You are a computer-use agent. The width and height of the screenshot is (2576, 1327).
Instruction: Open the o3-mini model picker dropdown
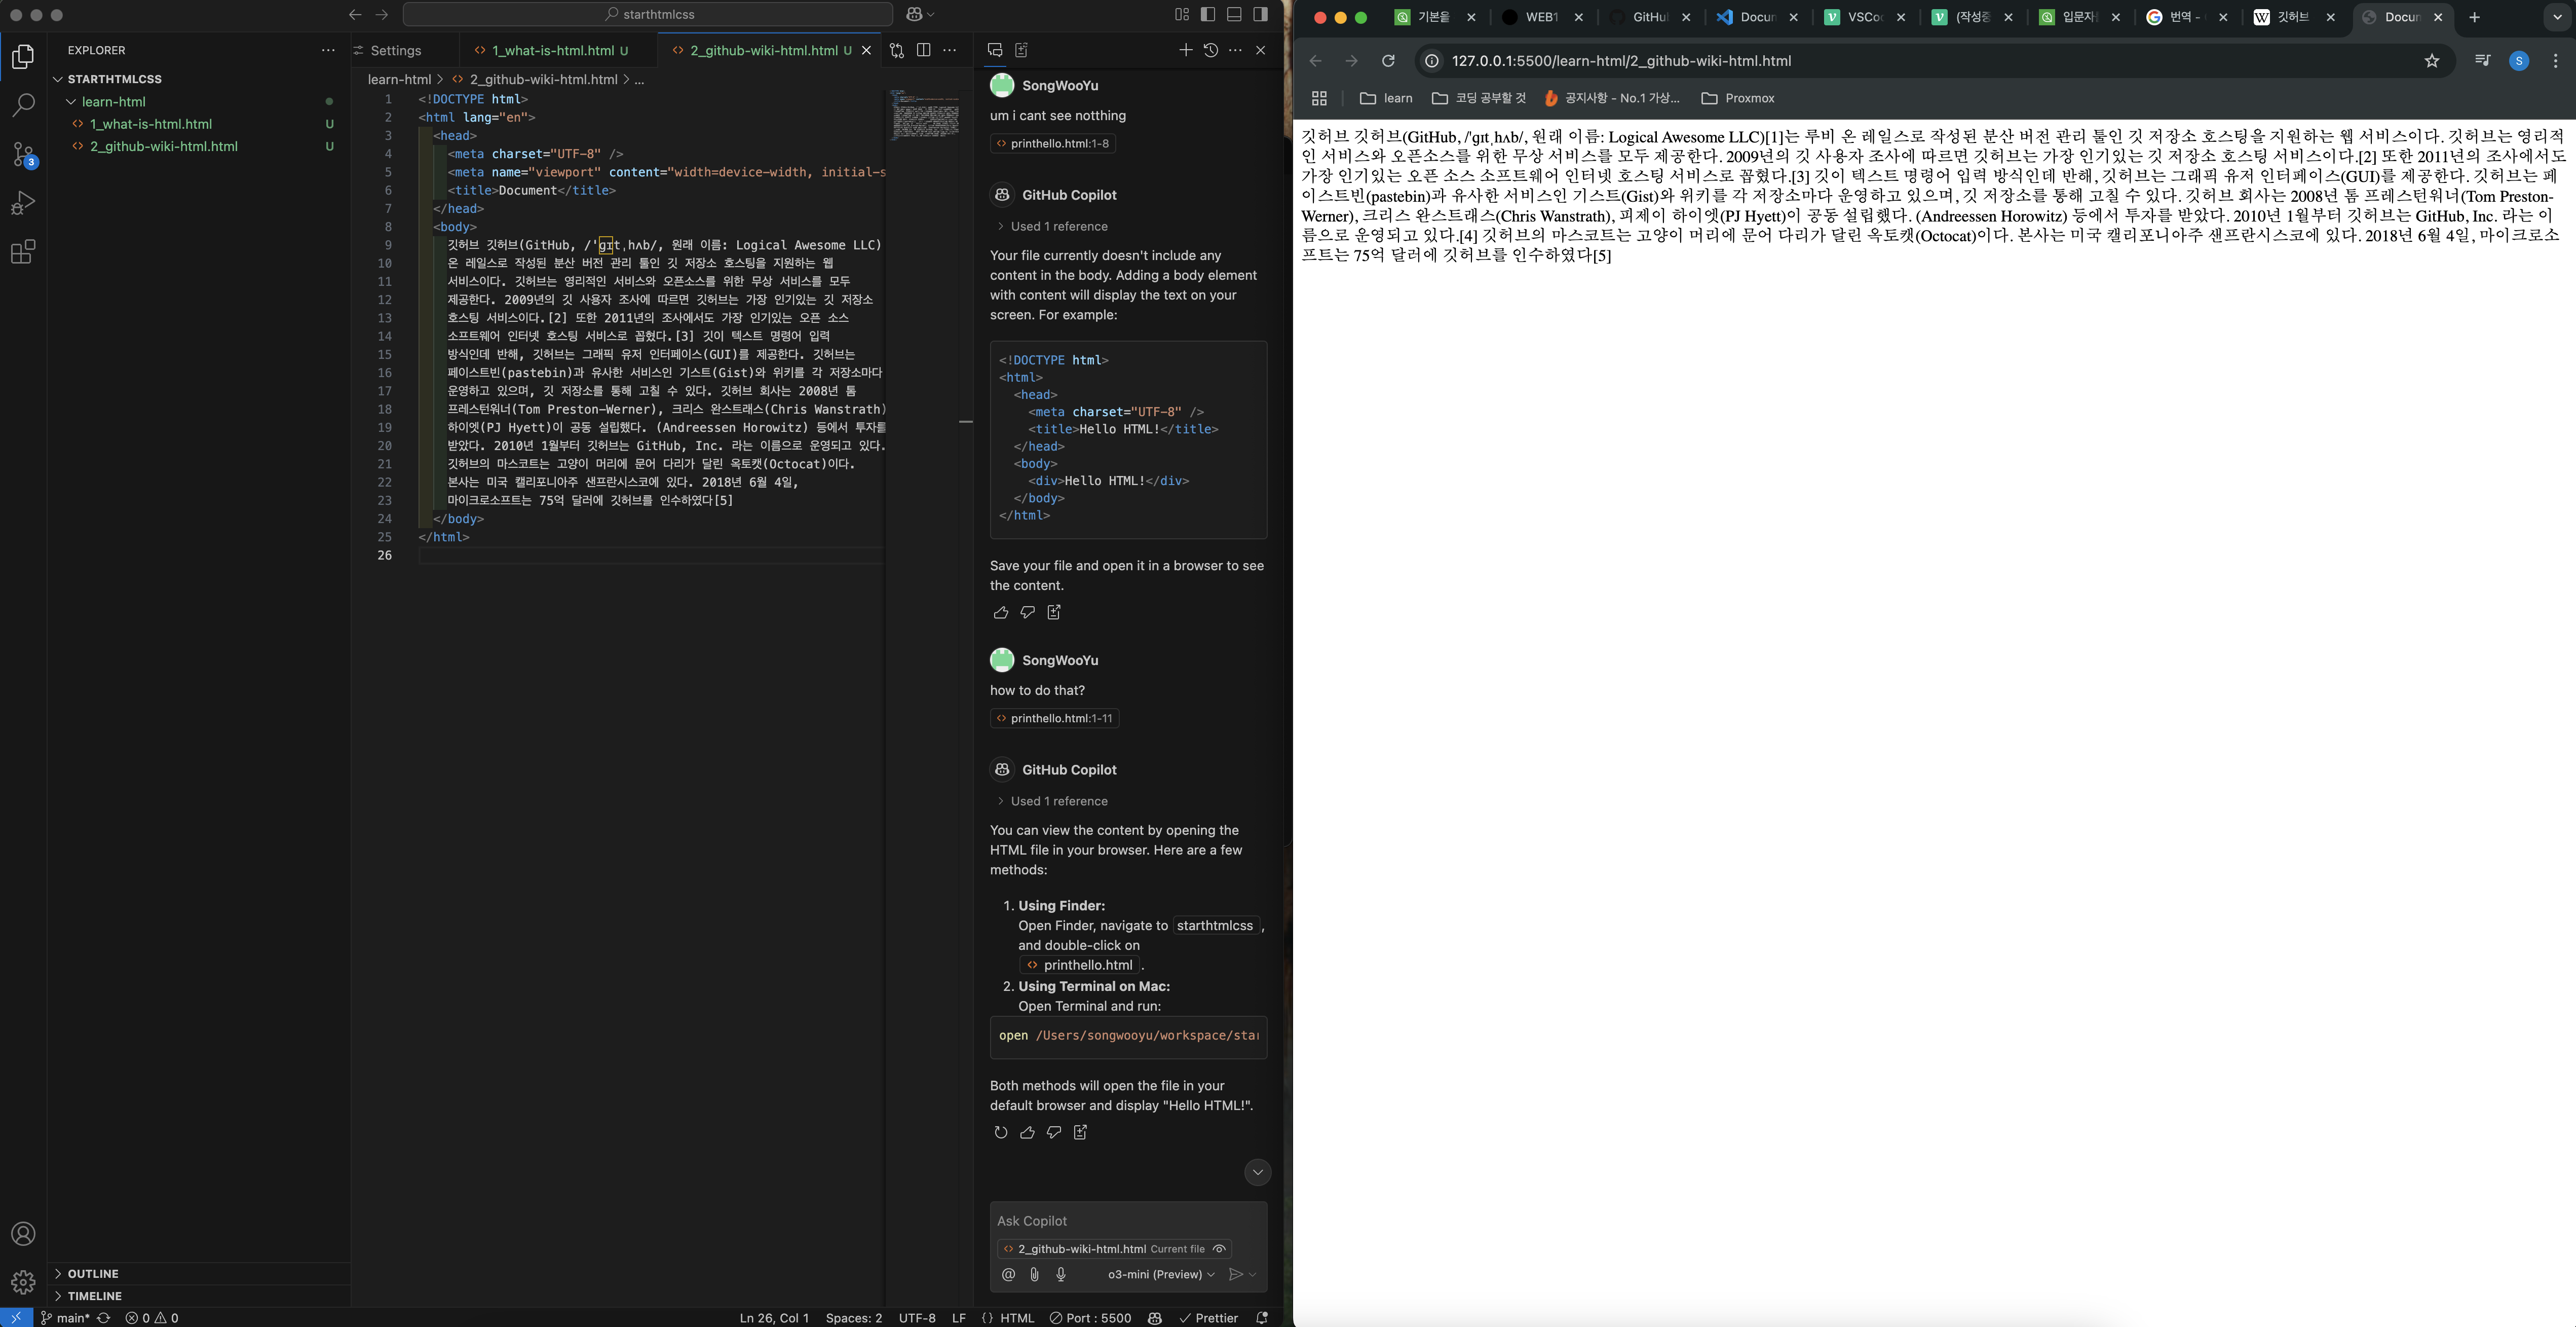1161,1274
